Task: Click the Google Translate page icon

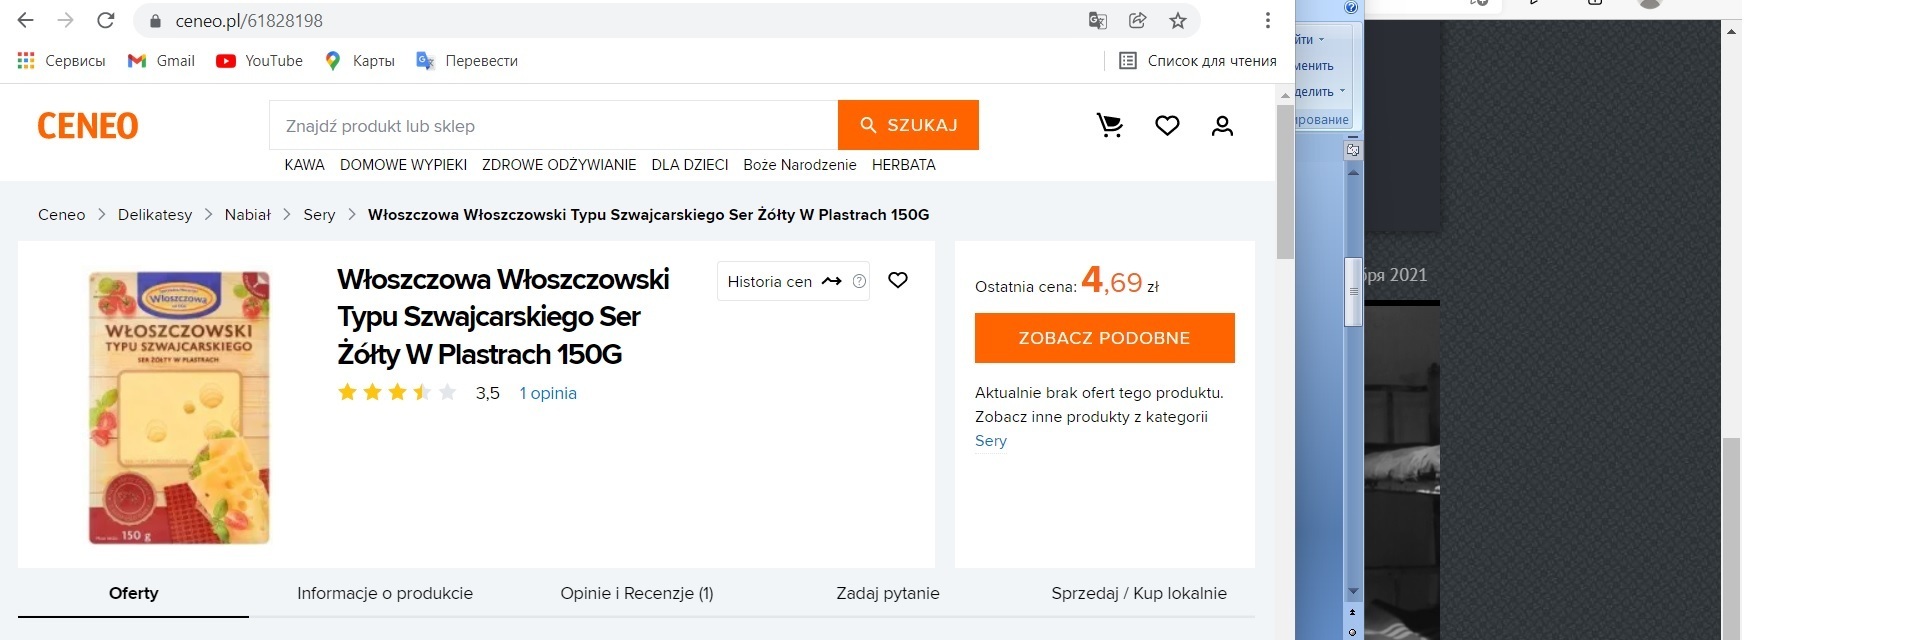Action: pos(1098,21)
